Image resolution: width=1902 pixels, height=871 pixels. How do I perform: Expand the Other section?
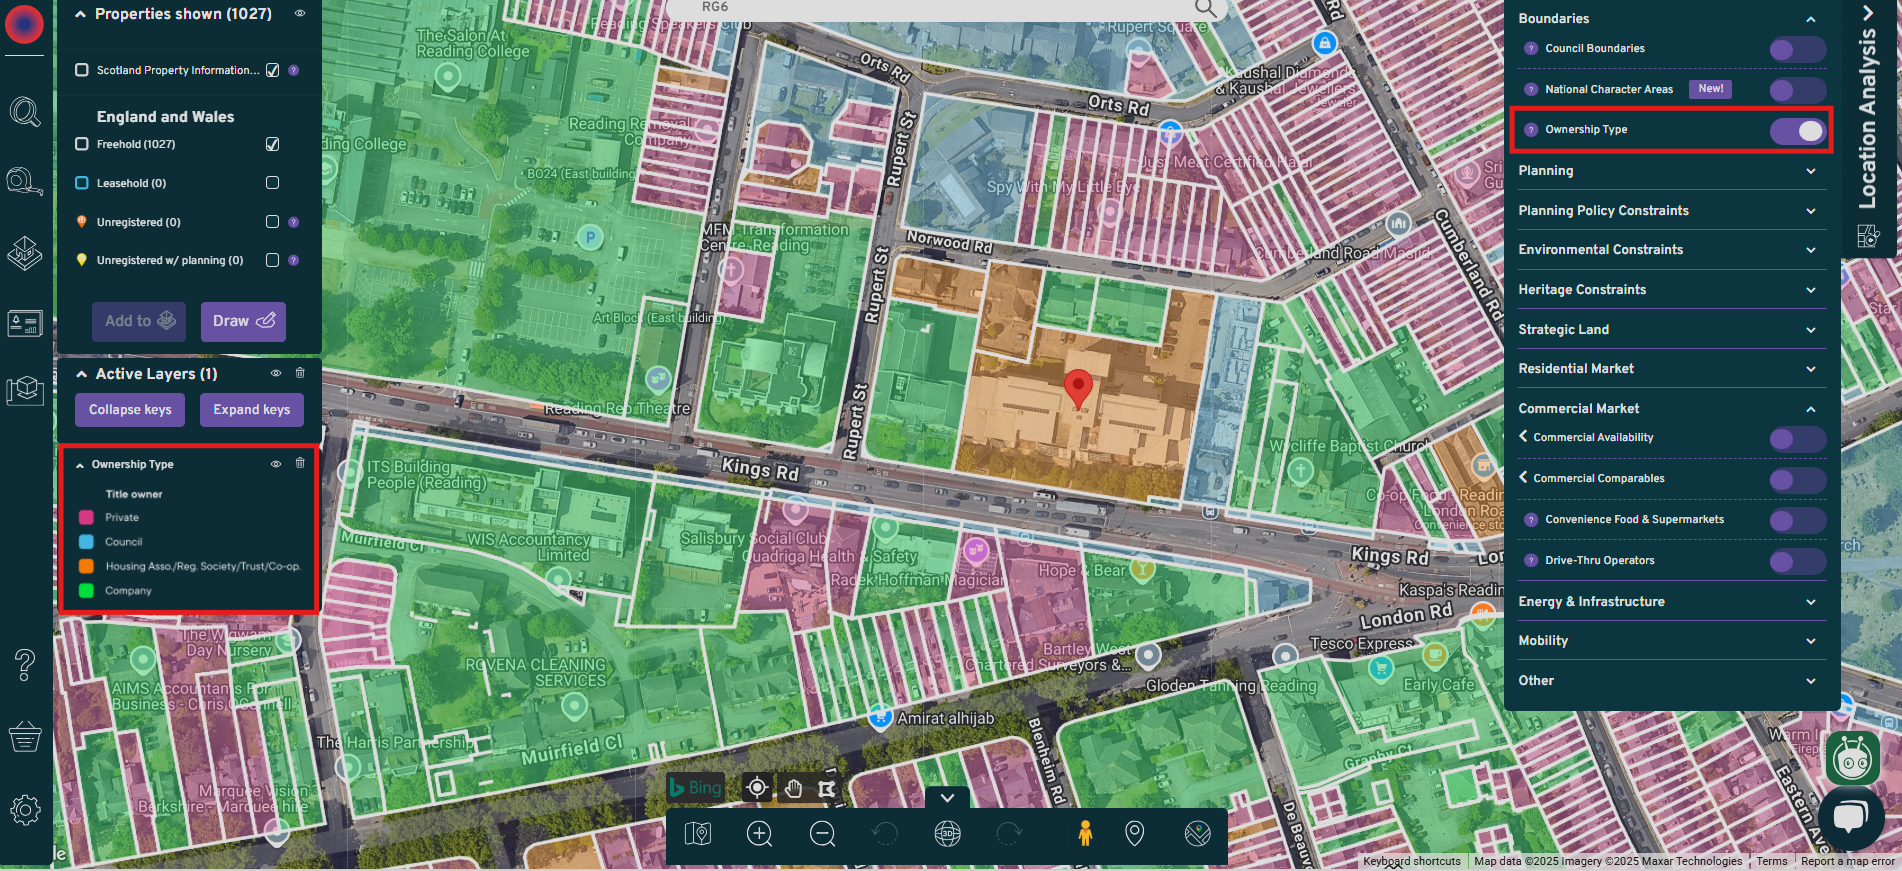pyautogui.click(x=1811, y=681)
